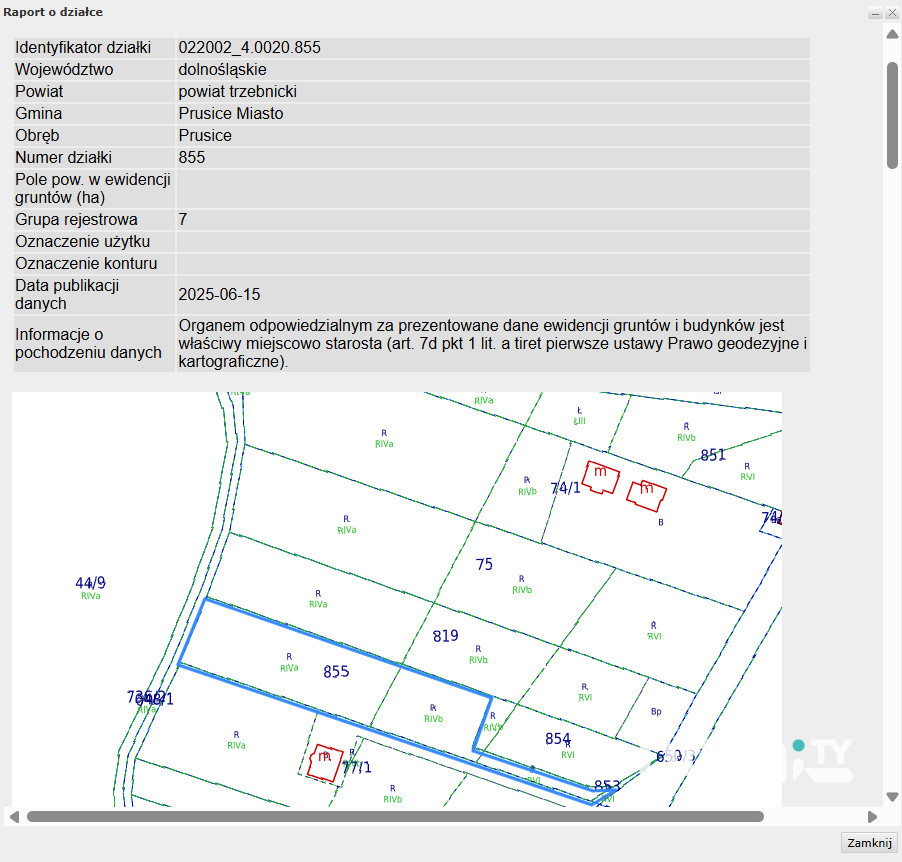902x862 pixels.
Task: Click the parcel identifier value 022002_4.0020.855
Action: pos(249,48)
